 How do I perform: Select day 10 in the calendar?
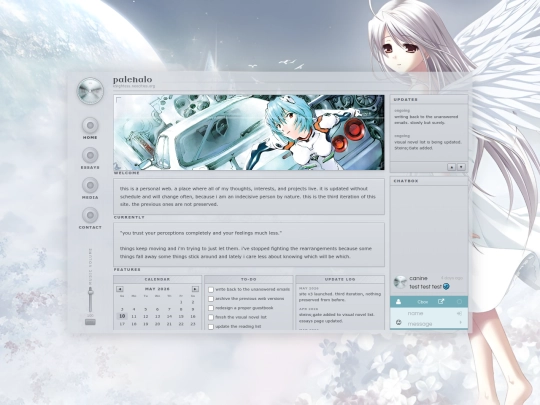(x=122, y=316)
